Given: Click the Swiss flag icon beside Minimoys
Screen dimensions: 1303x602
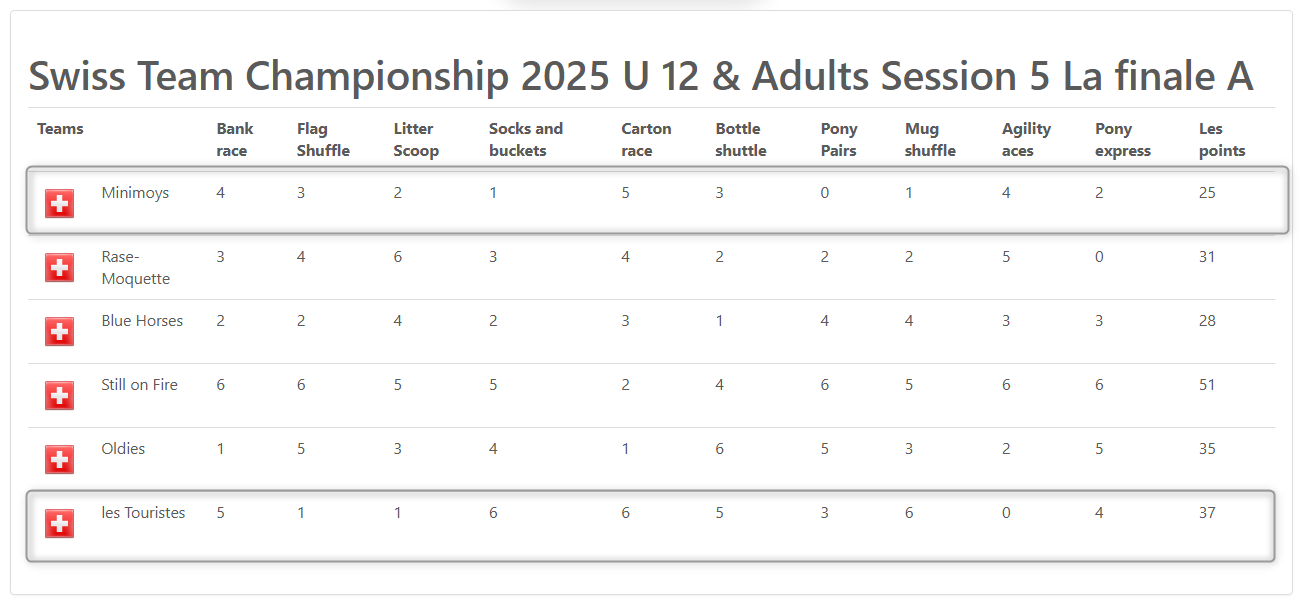Looking at the screenshot, I should coord(60,204).
